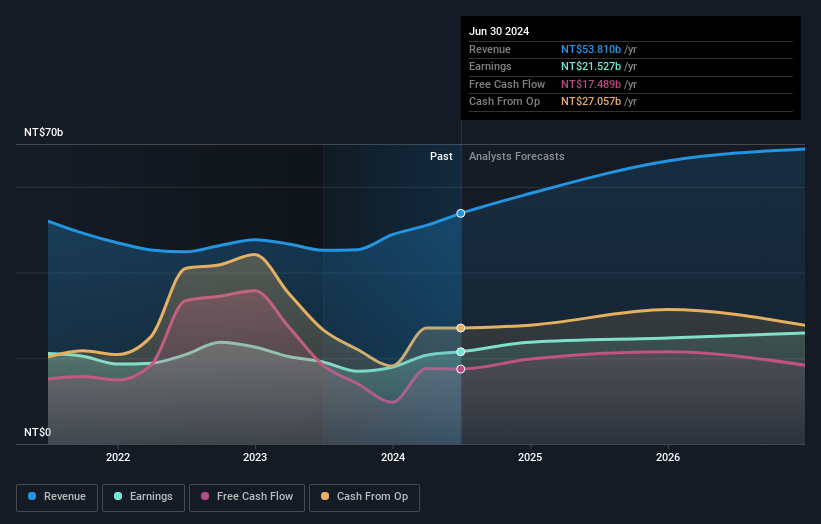This screenshot has height=524, width=821.
Task: Click the teal Earnings data point marker
Action: tap(461, 352)
